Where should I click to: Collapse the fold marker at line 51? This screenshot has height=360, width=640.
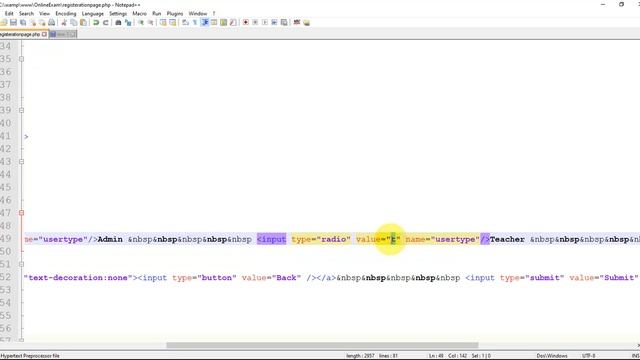point(22,264)
